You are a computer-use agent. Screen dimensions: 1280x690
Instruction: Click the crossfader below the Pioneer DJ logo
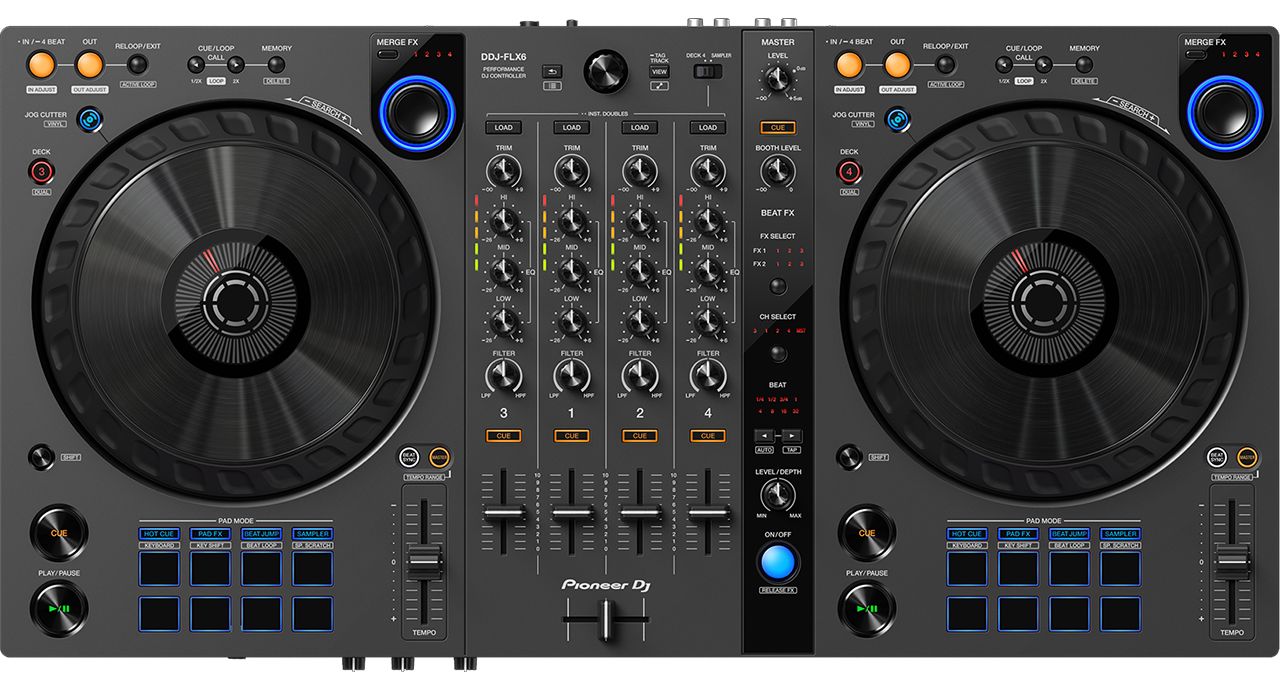point(605,621)
